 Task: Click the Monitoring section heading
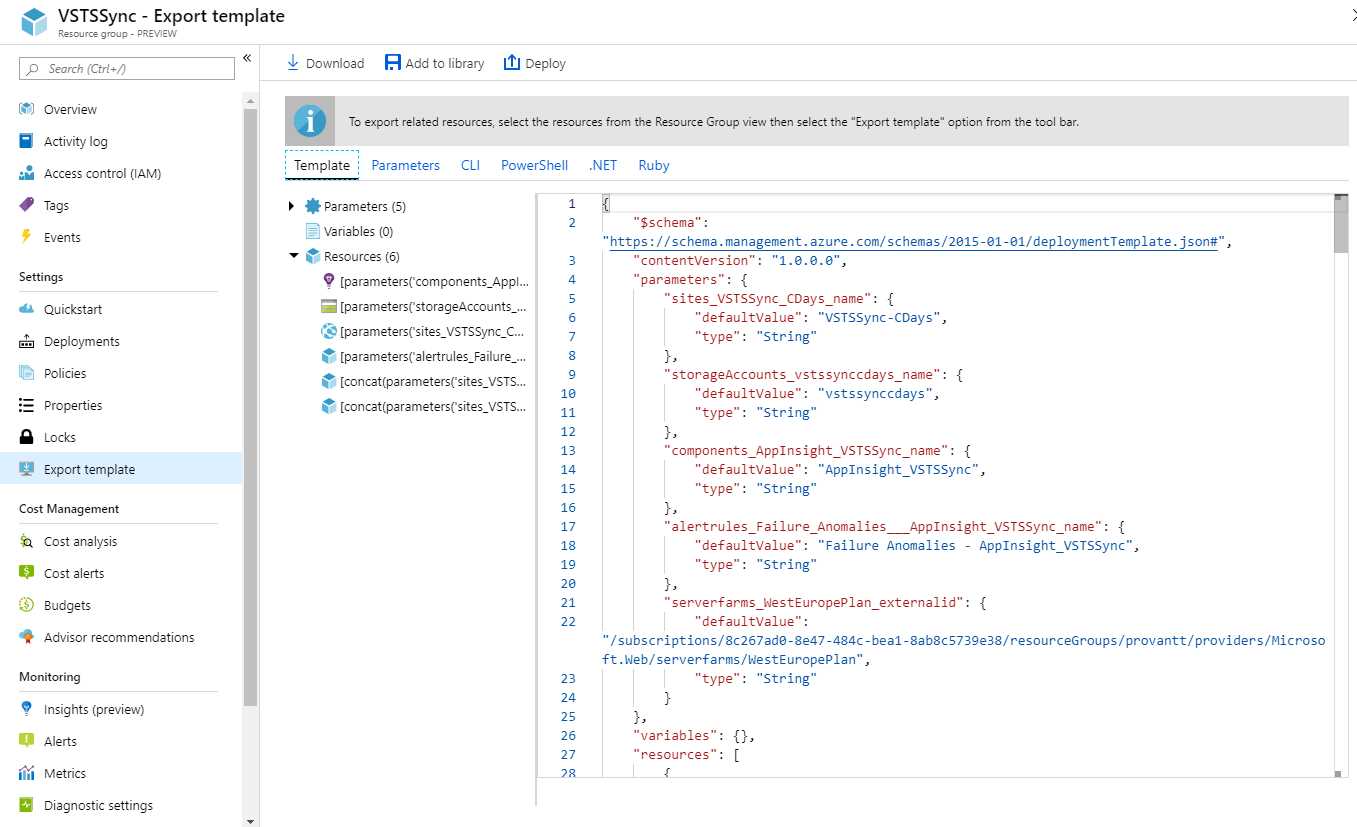(49, 677)
